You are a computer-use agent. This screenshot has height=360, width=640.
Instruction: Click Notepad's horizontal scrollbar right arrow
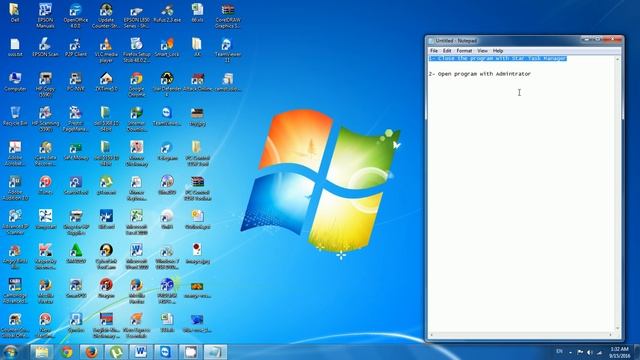[x=611, y=335]
